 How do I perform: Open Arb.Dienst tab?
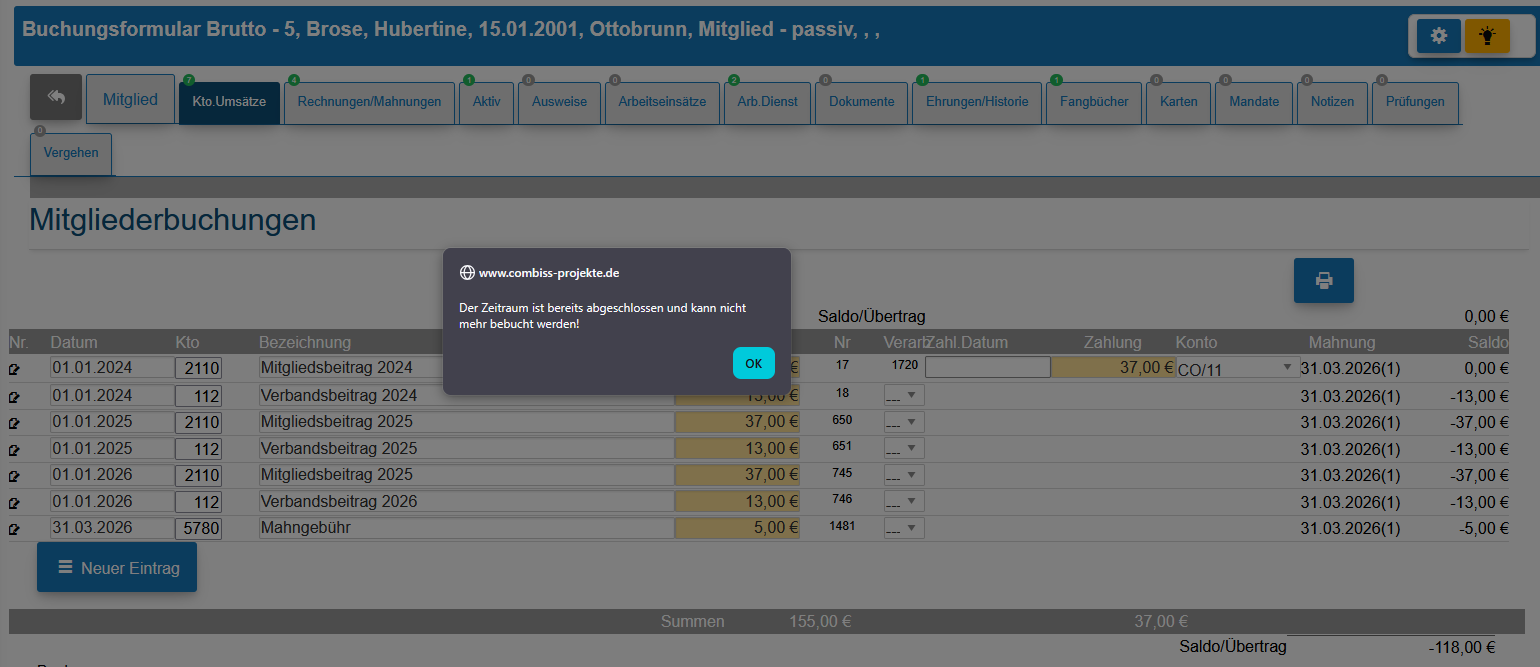tap(767, 101)
